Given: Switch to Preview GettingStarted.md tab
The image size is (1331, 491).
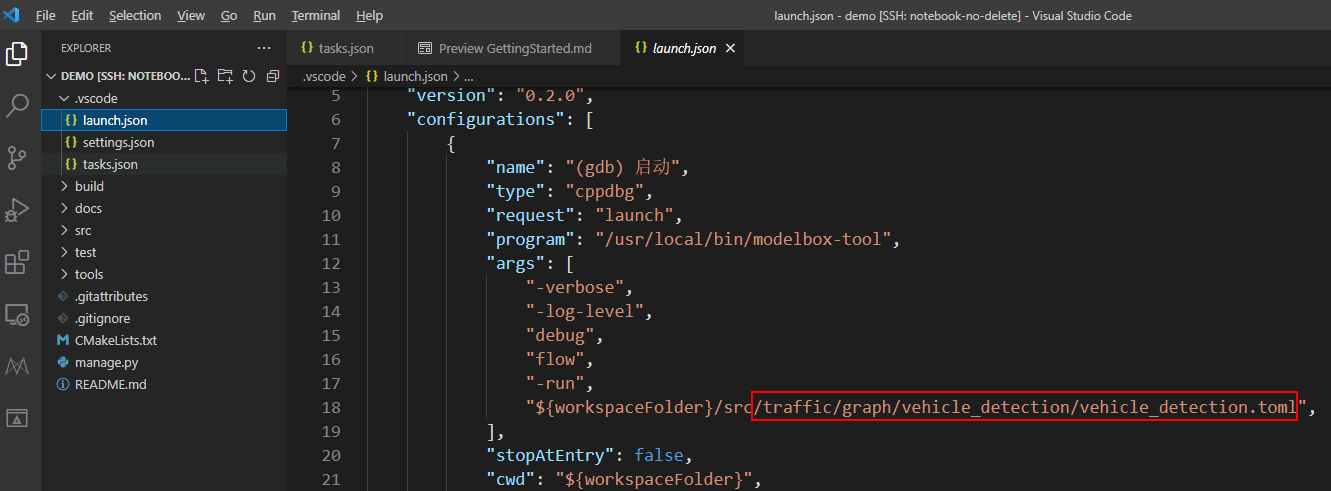Looking at the screenshot, I should [512, 48].
